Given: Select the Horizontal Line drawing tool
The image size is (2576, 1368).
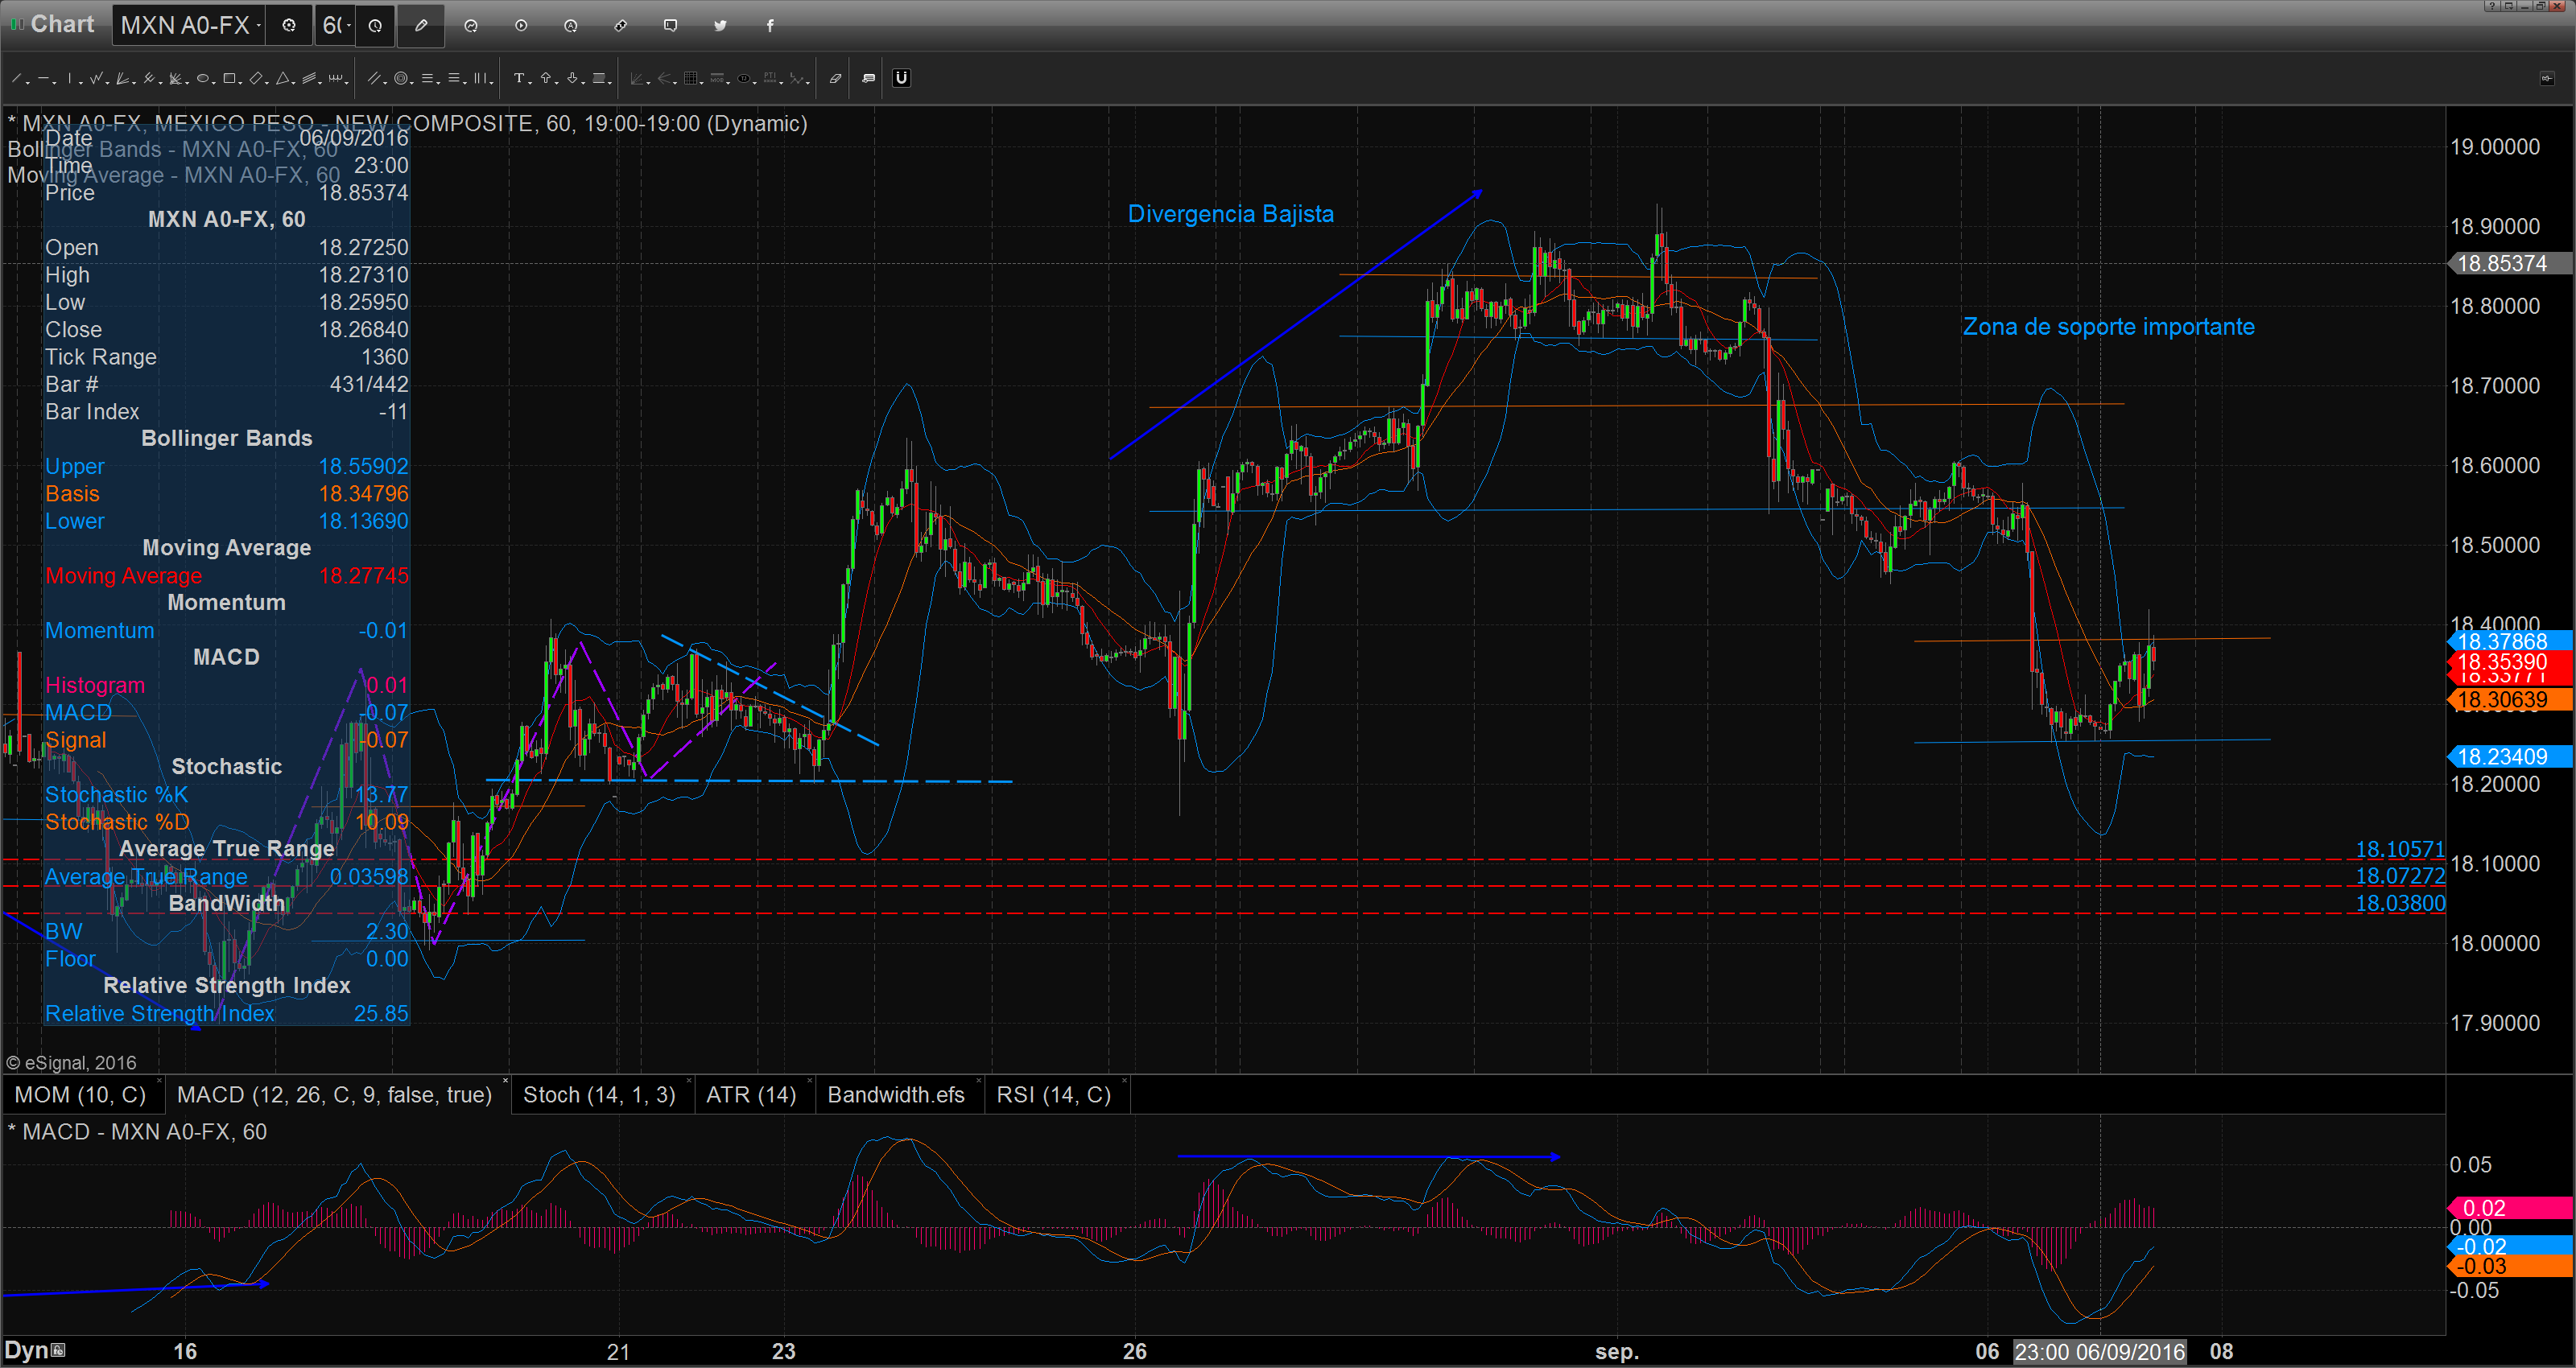Looking at the screenshot, I should tap(44, 78).
